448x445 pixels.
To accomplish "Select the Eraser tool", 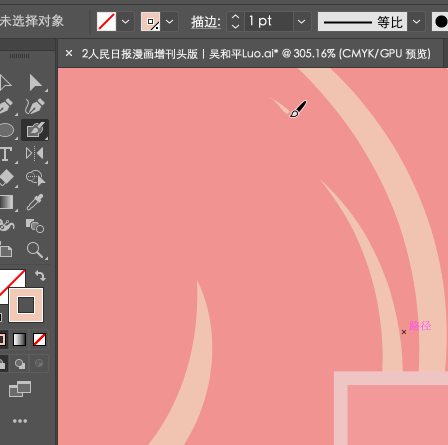I will (7, 178).
